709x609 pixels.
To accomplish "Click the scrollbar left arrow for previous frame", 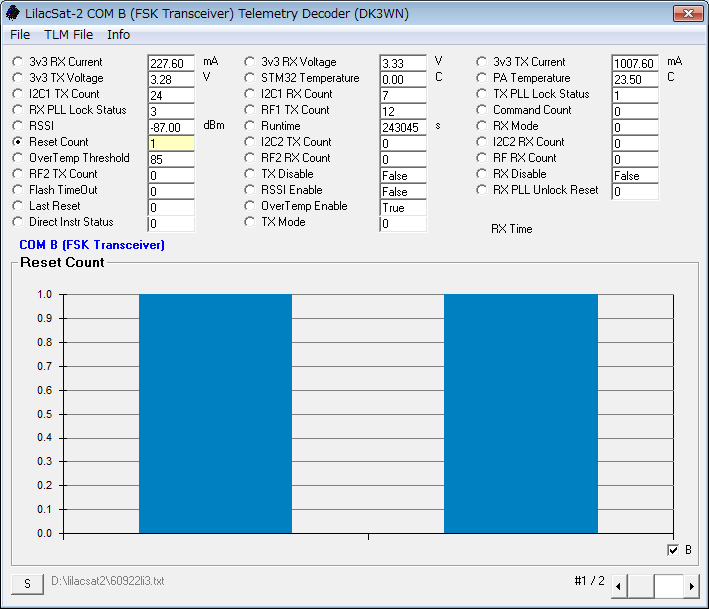I will click(619, 586).
